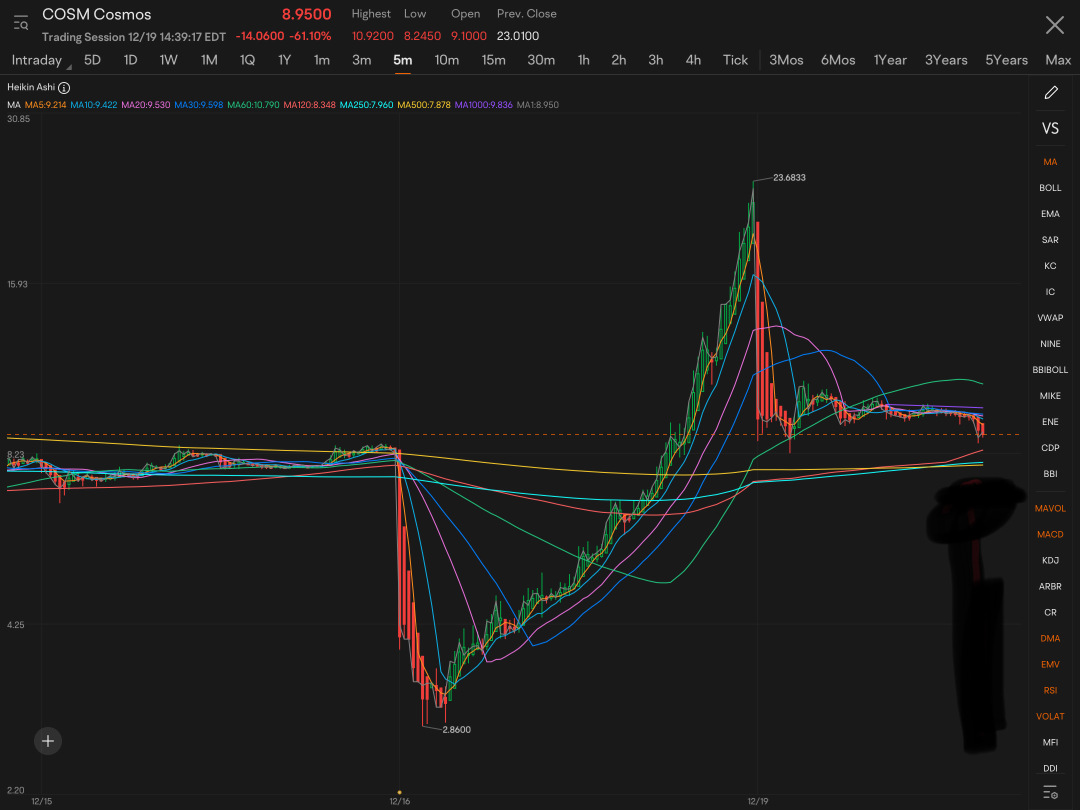1080x810 pixels.
Task: Select the 1Q timeframe
Action: [247, 60]
